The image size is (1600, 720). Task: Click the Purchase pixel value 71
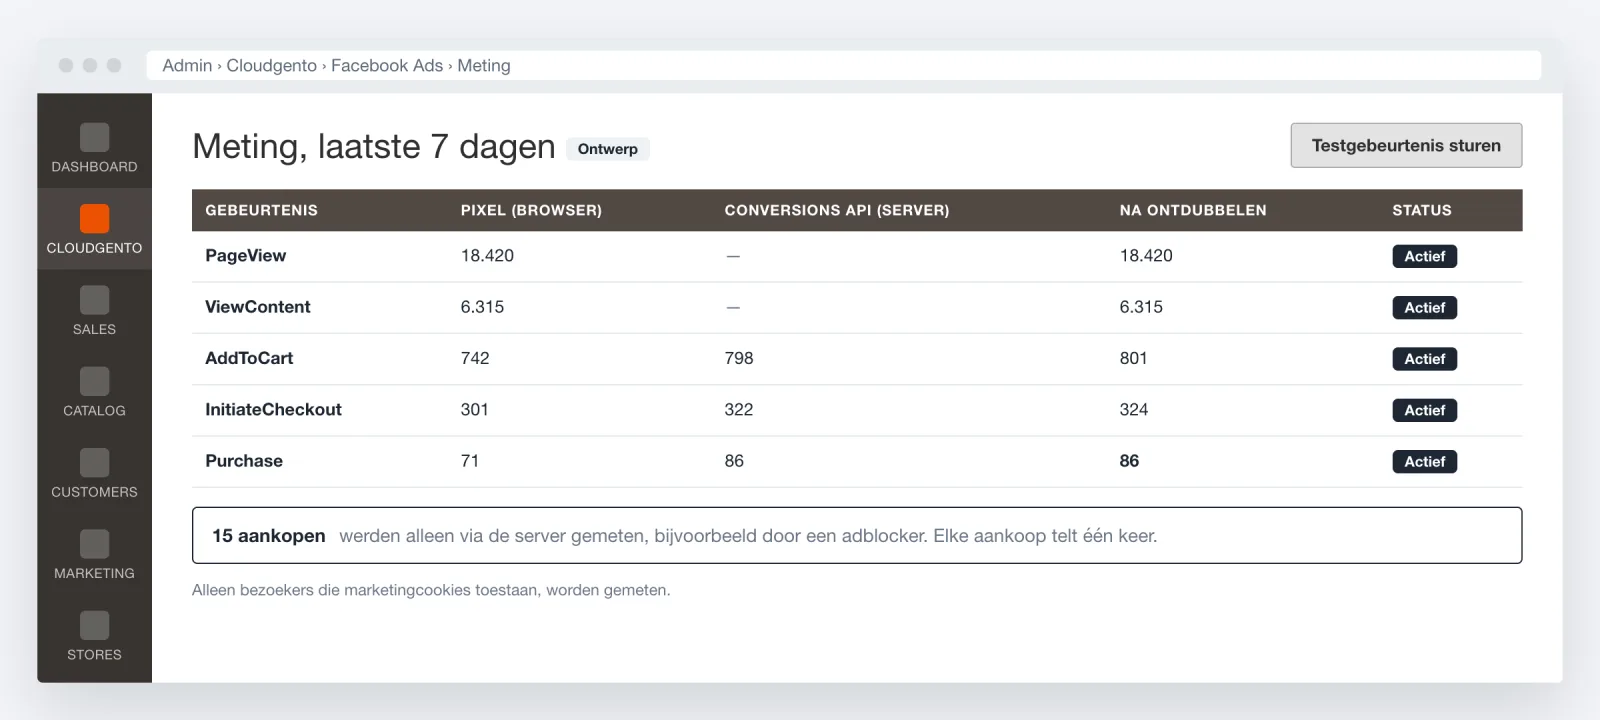pyautogui.click(x=470, y=461)
